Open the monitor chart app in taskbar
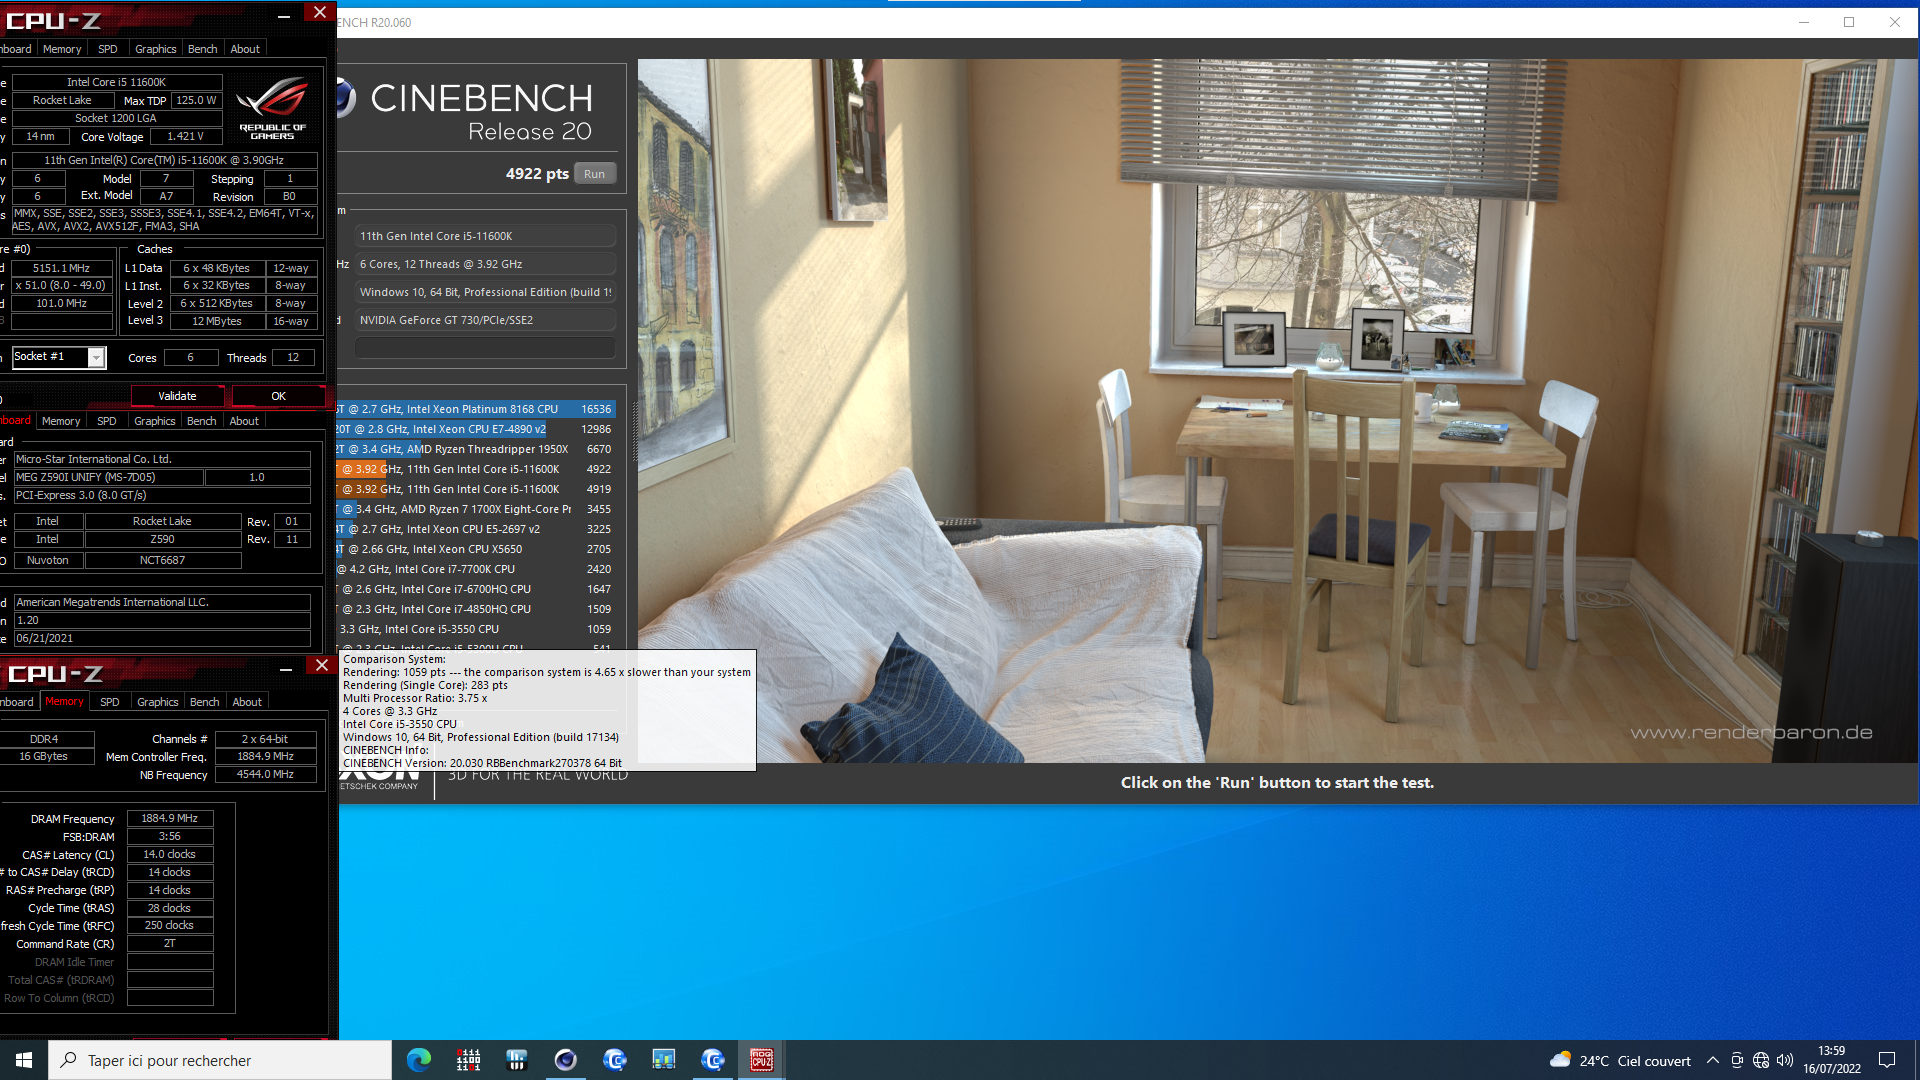This screenshot has width=1920, height=1080. coord(664,1060)
